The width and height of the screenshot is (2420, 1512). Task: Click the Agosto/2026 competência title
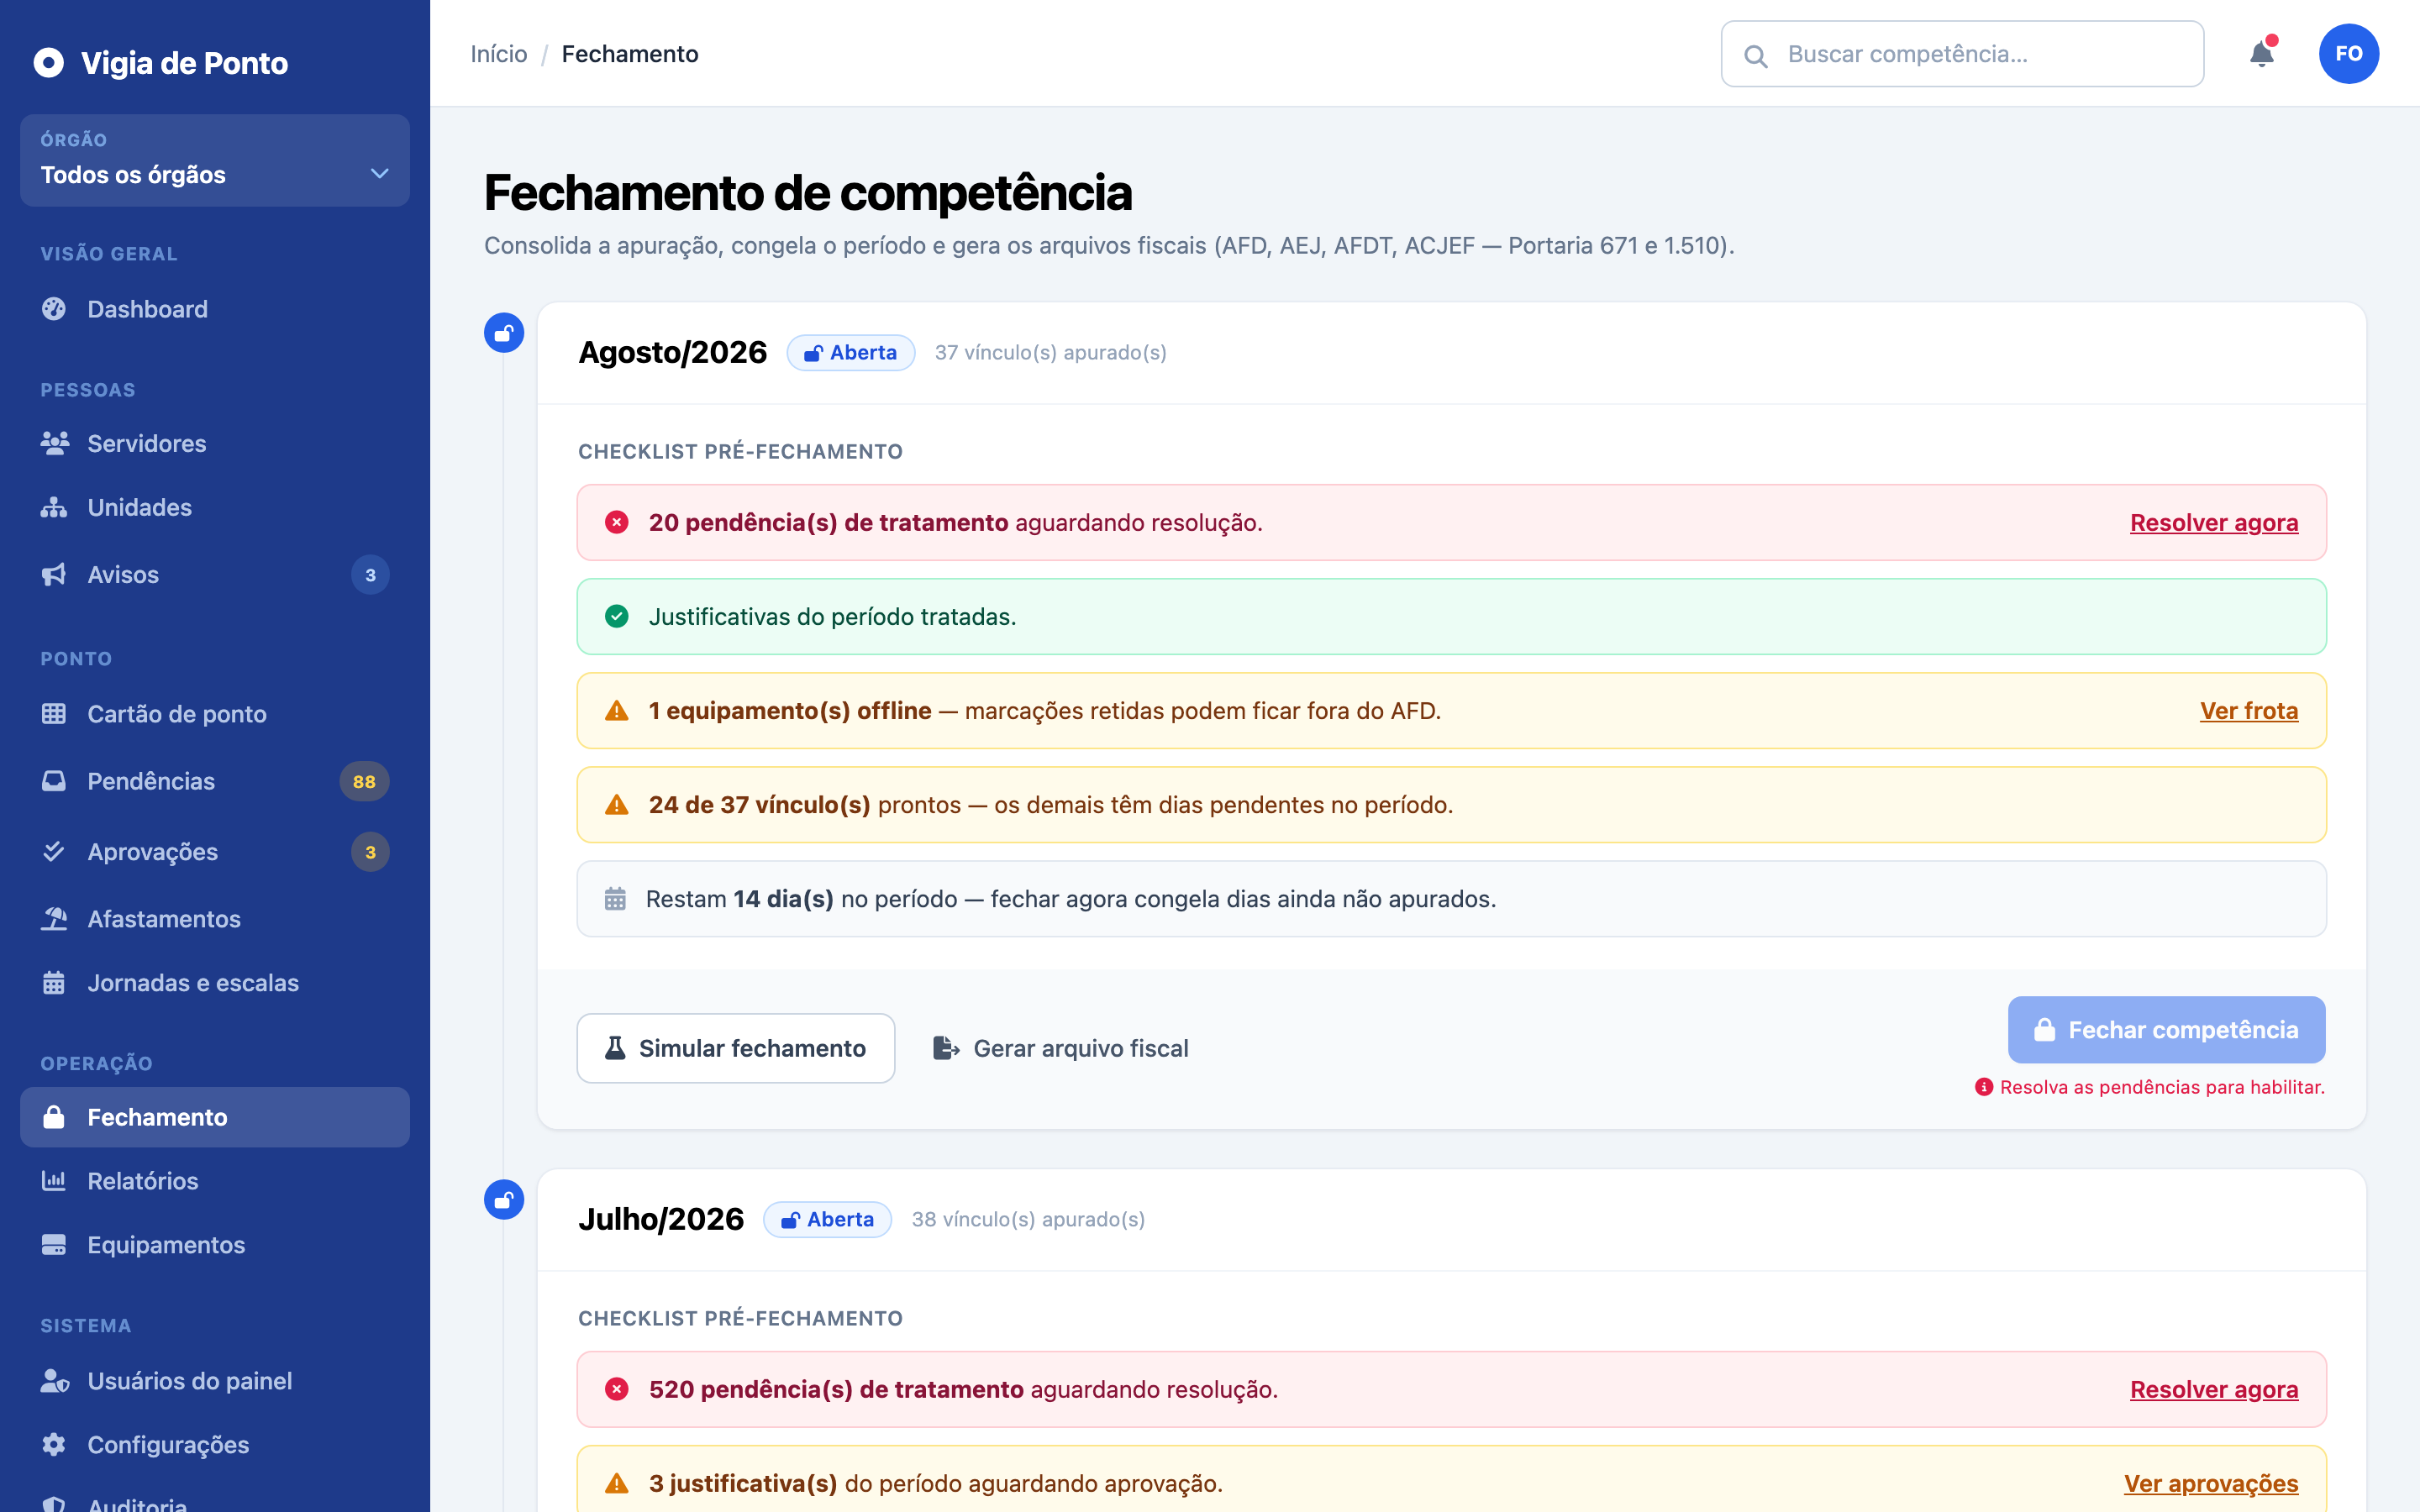(673, 353)
